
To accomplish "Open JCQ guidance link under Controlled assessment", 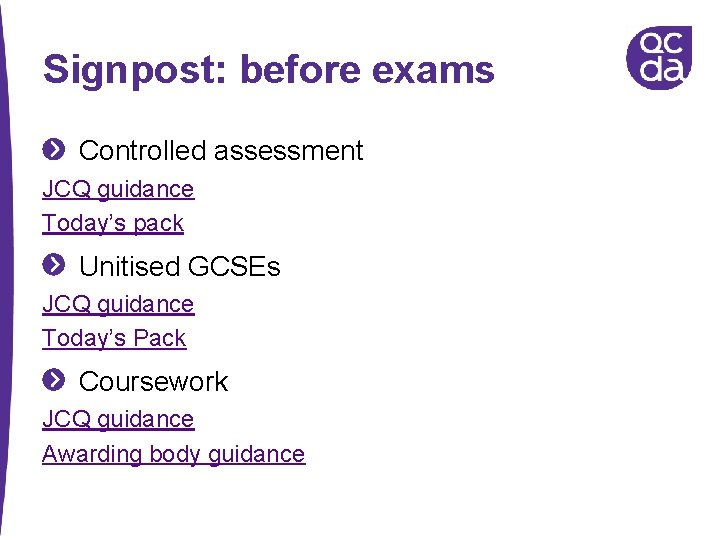I will pos(118,189).
